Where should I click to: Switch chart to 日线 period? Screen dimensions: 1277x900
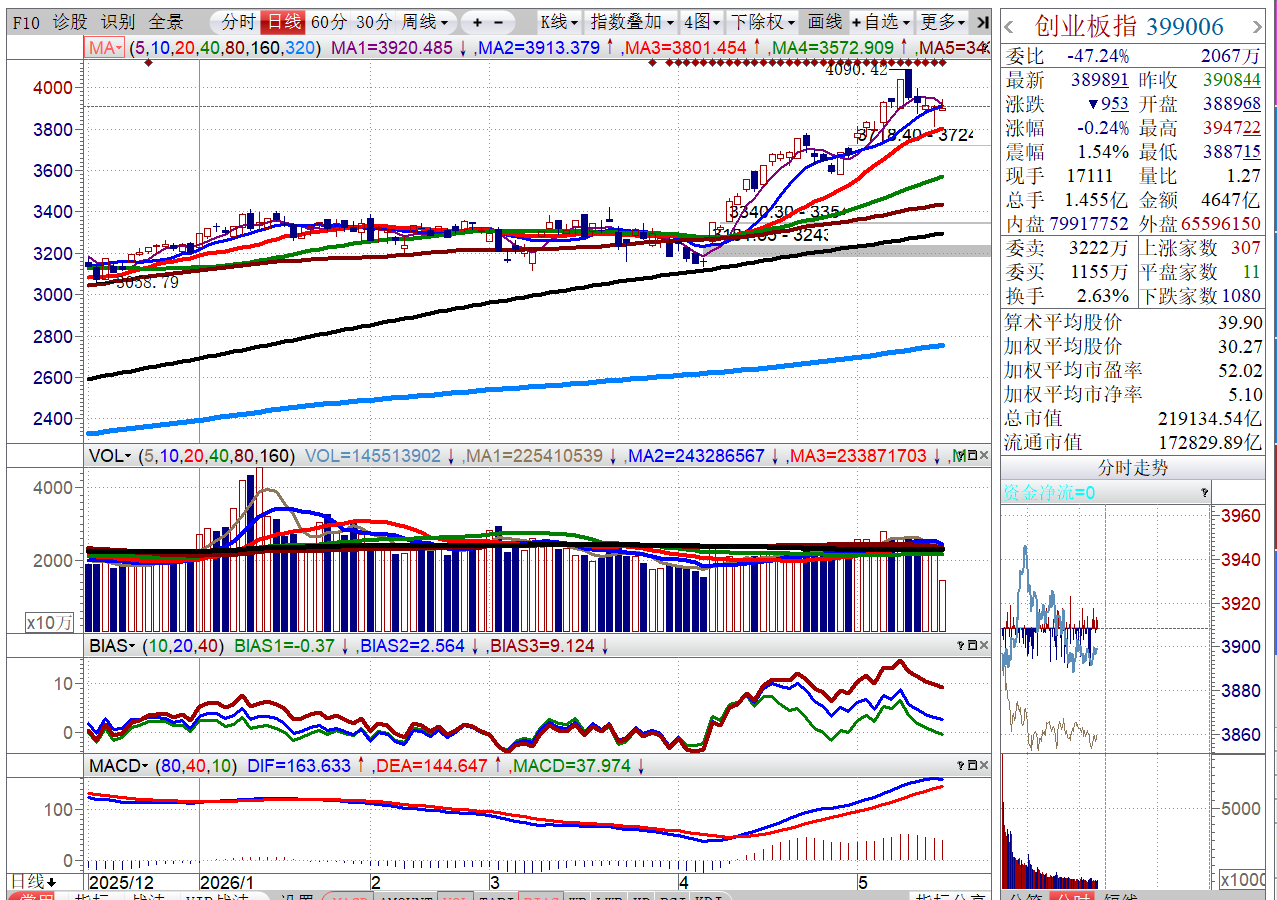click(282, 22)
